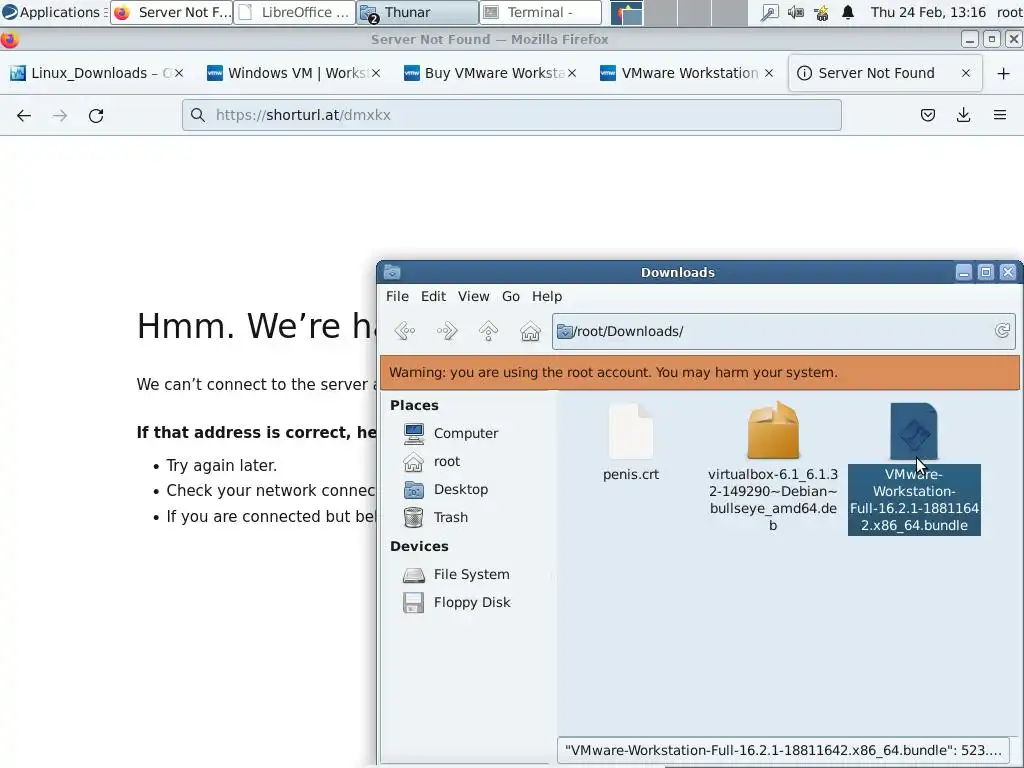Minimize the Downloads Thunar window

(964, 272)
